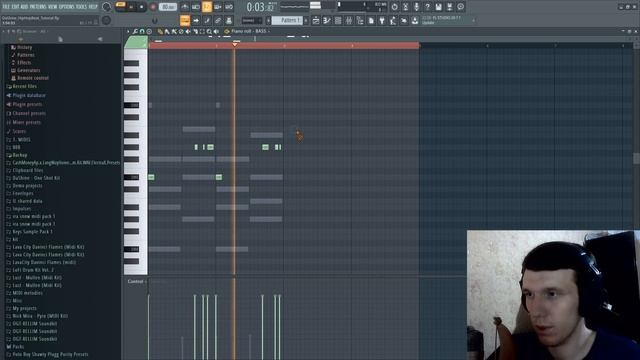
Task: Click the render/export audio icon
Action: pos(449,7)
